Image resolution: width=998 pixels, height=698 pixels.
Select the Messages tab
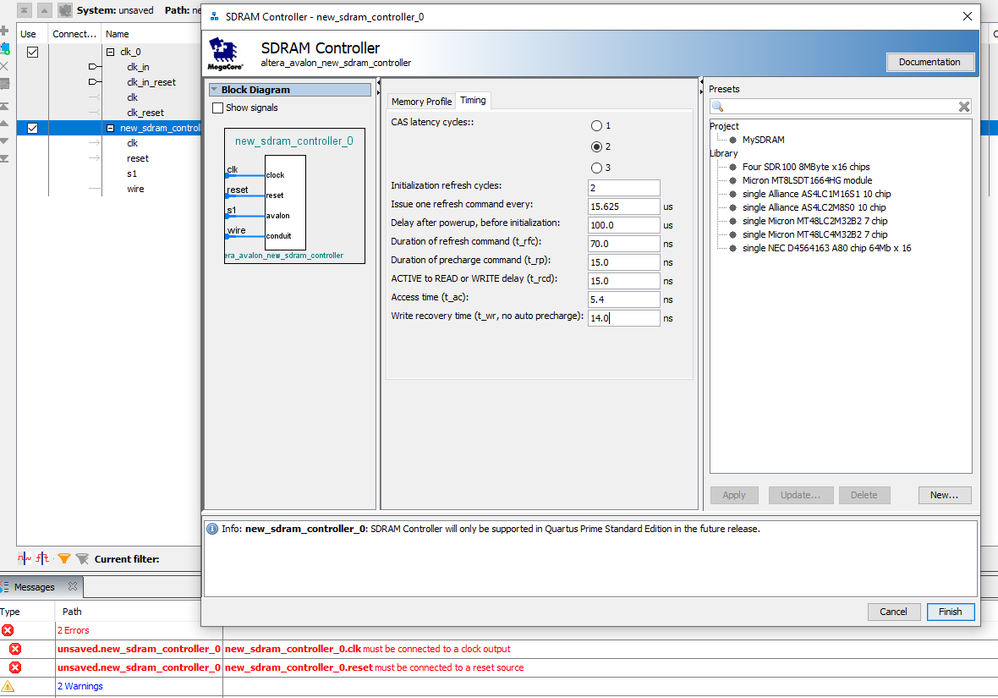pyautogui.click(x=34, y=587)
